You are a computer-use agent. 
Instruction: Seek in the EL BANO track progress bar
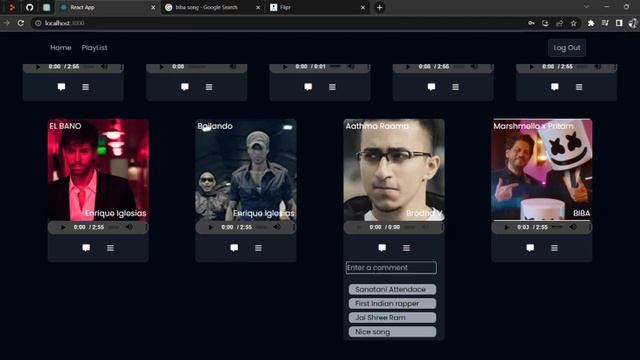pos(114,227)
